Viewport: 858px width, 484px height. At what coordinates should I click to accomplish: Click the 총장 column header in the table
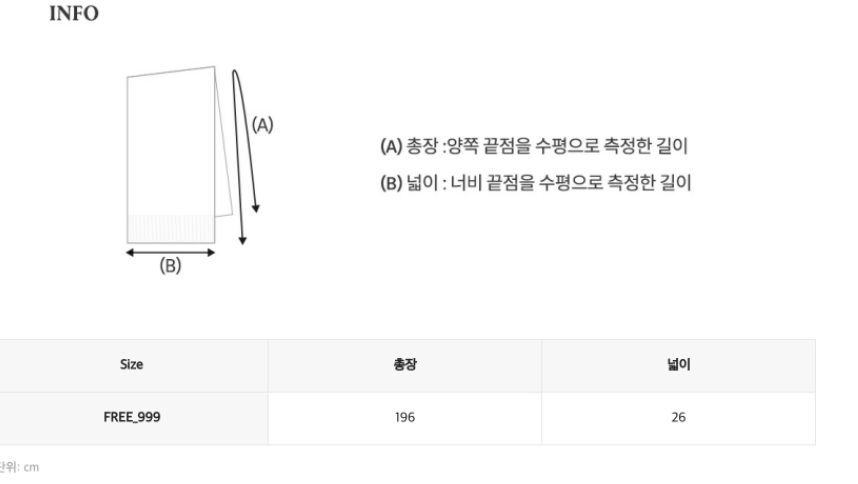tap(405, 366)
